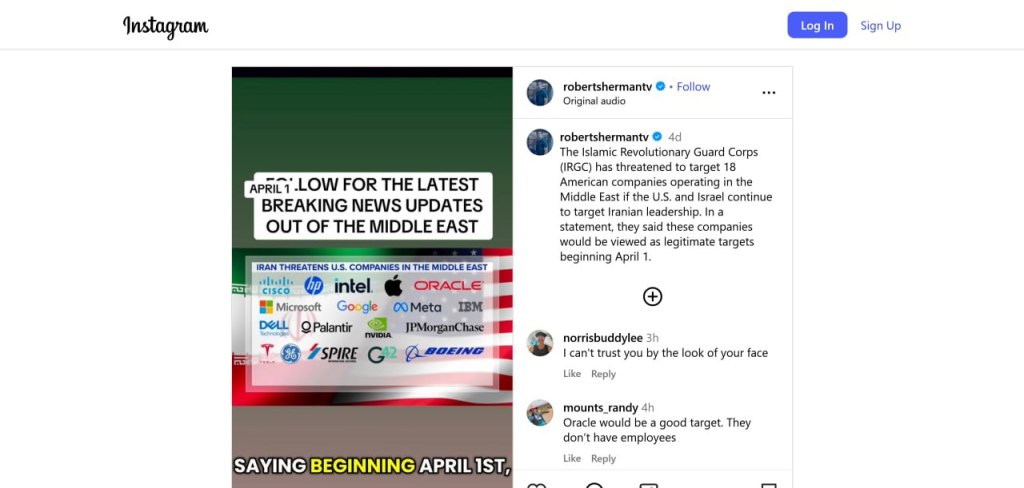Open the mounts_randy username link
This screenshot has width=1024, height=488.
tap(600, 408)
